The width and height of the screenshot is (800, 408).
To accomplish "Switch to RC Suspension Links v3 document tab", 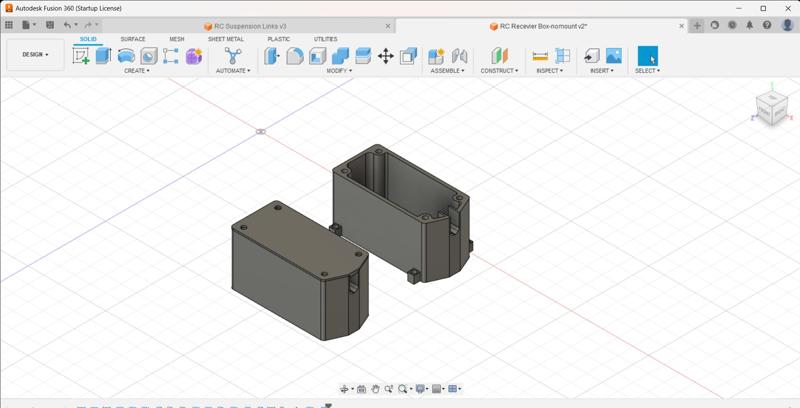I will [x=250, y=26].
